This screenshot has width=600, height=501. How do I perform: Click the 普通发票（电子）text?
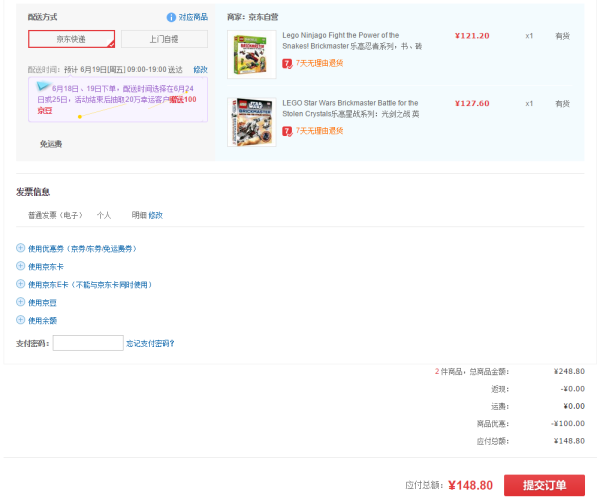click(x=55, y=215)
